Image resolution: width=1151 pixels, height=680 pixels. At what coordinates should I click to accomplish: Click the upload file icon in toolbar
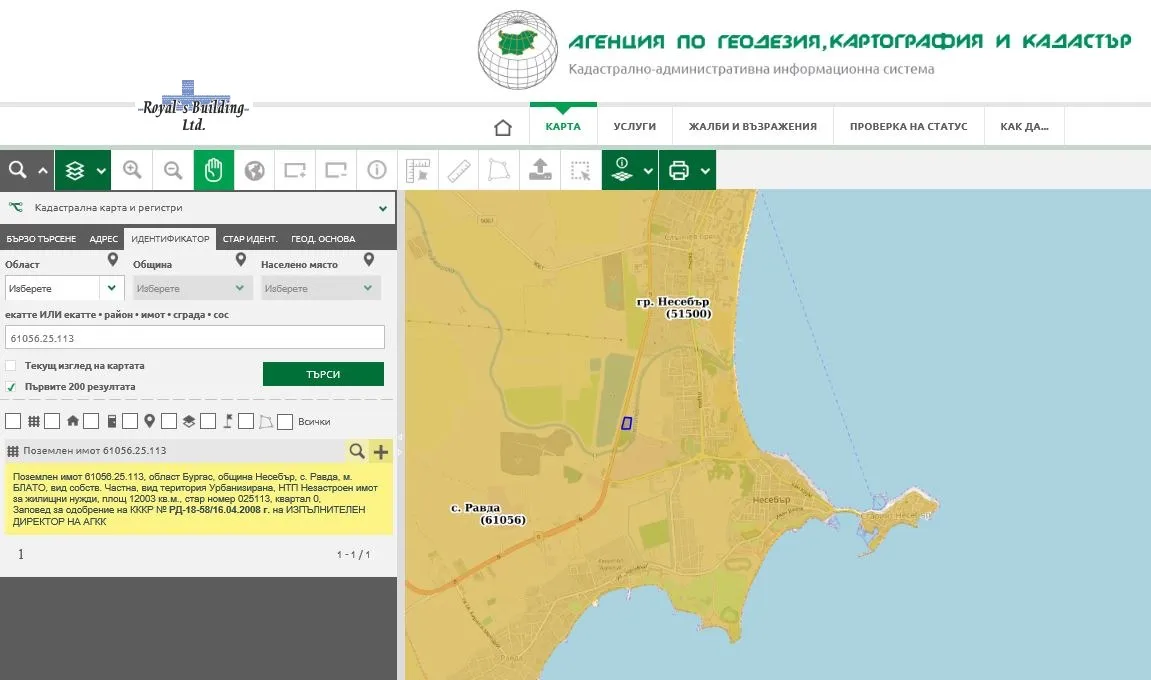pos(540,170)
